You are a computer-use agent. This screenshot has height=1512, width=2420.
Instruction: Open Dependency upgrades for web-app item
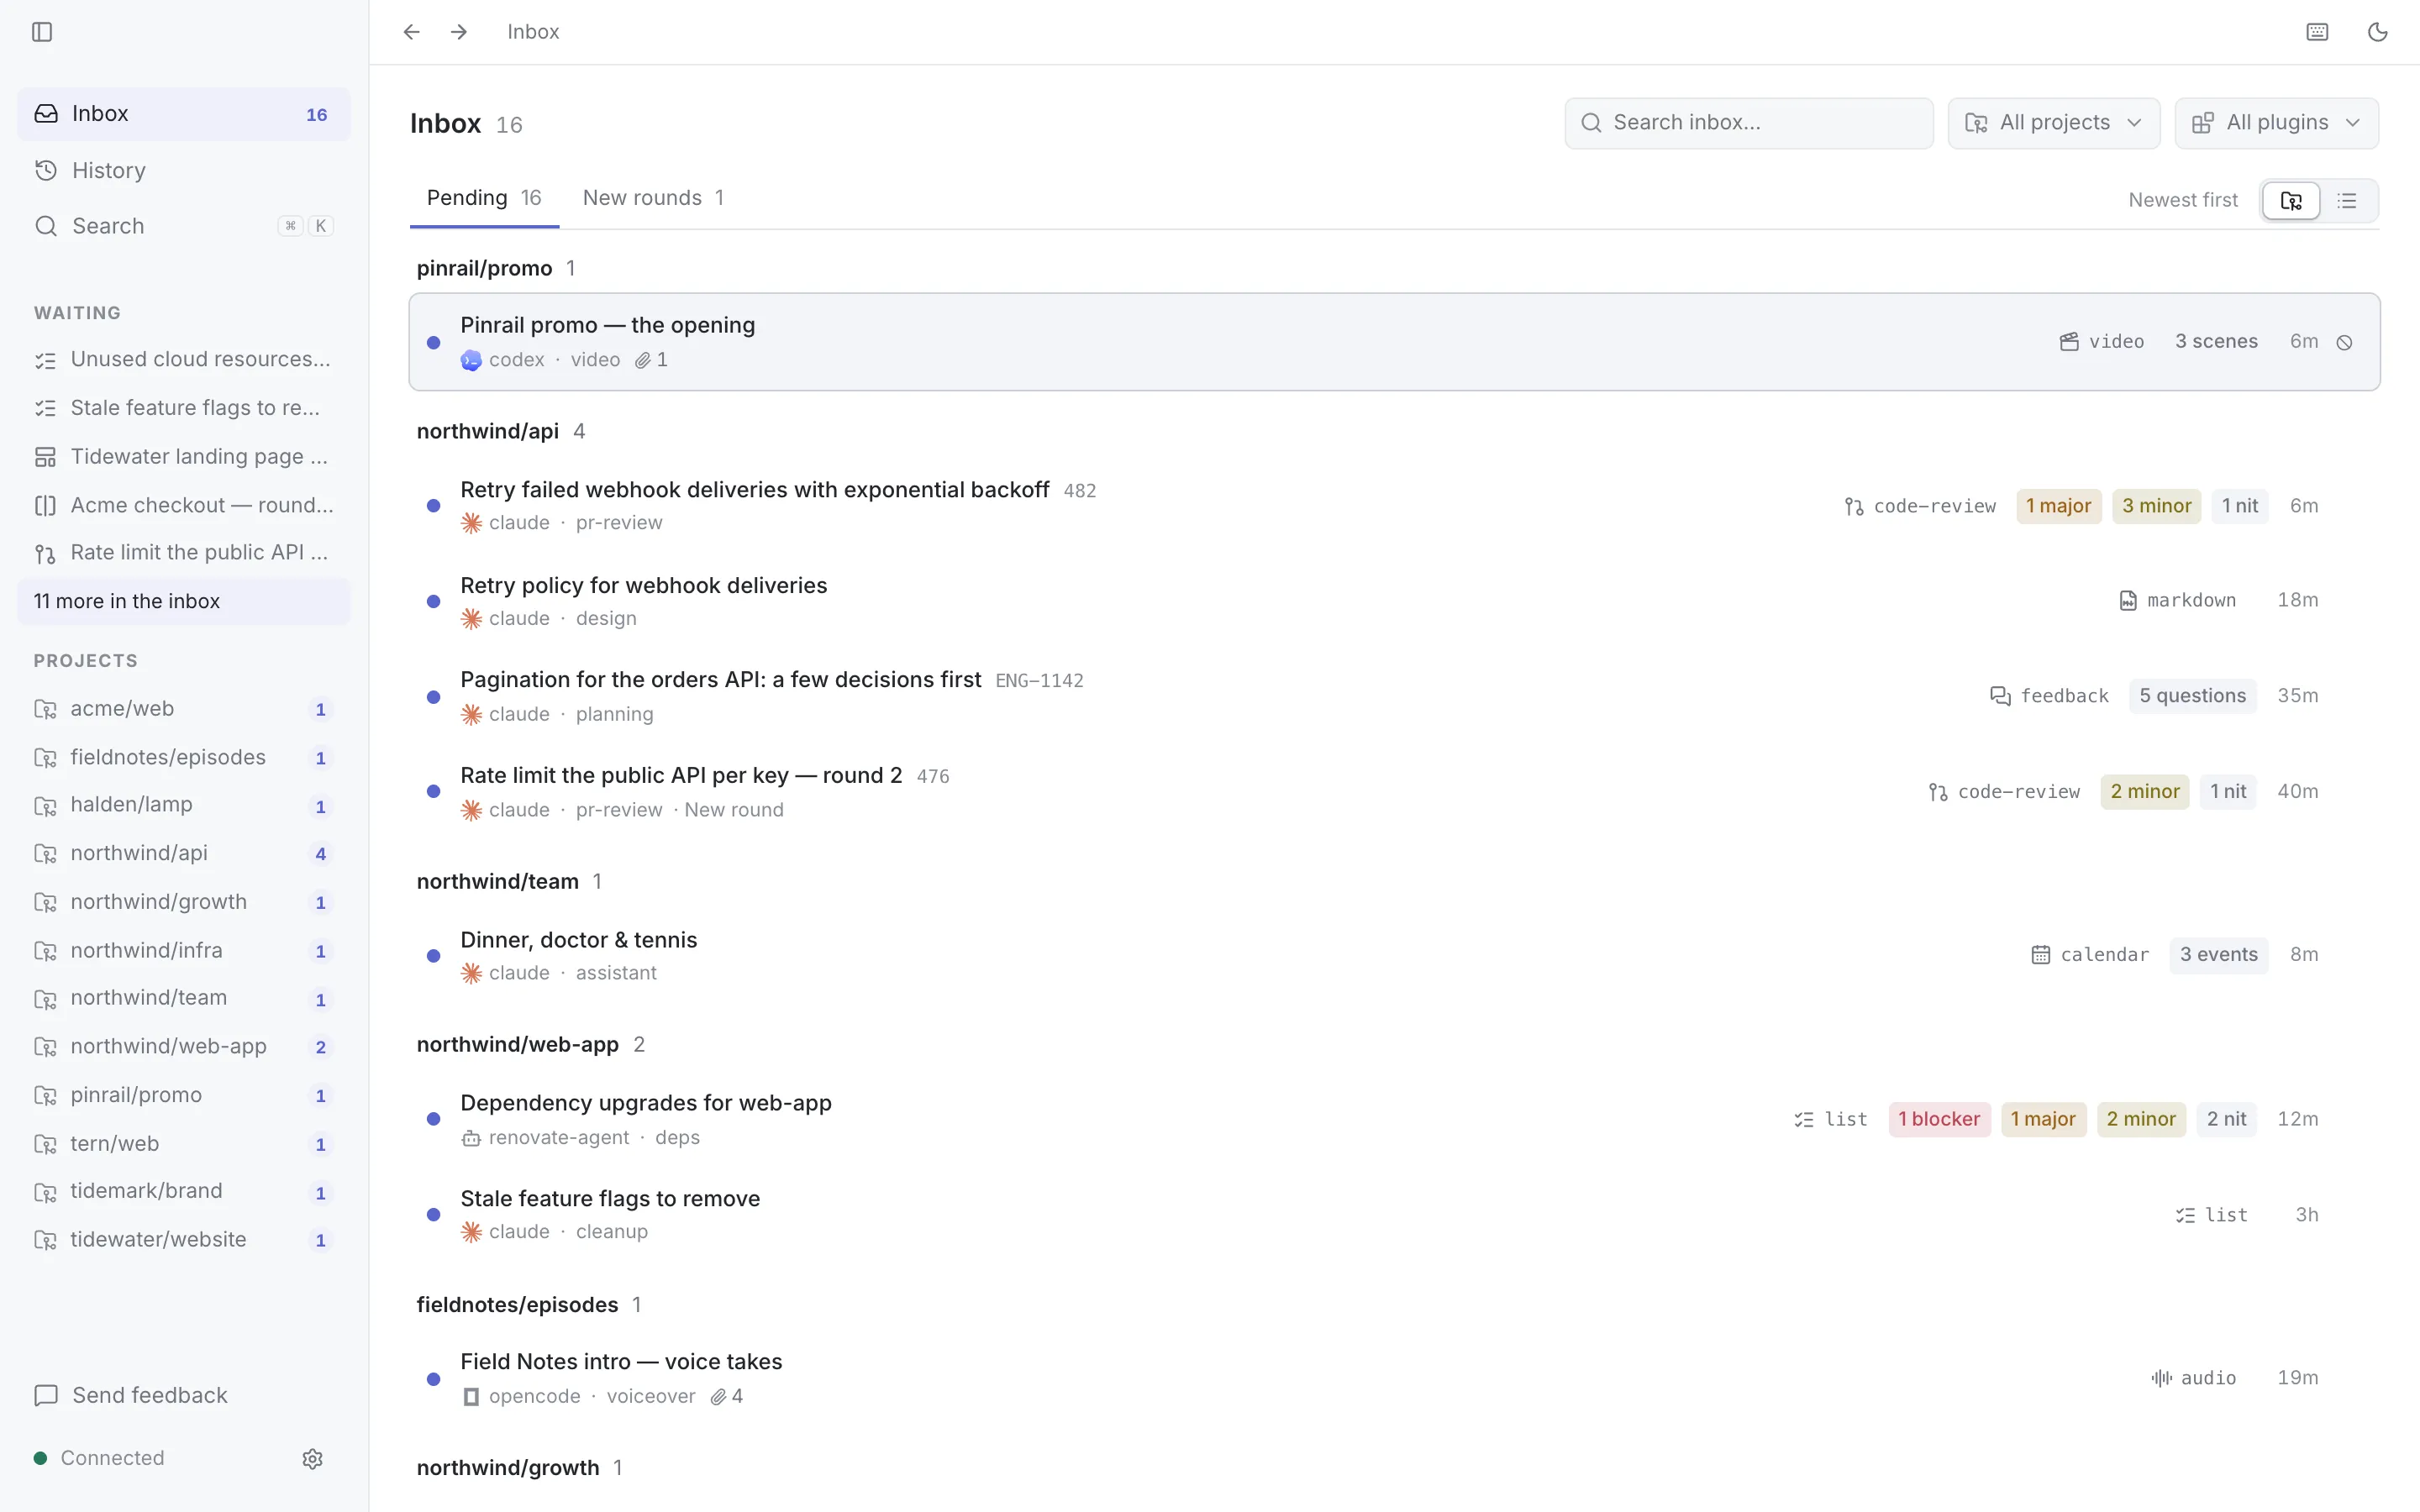pyautogui.click(x=1394, y=1119)
